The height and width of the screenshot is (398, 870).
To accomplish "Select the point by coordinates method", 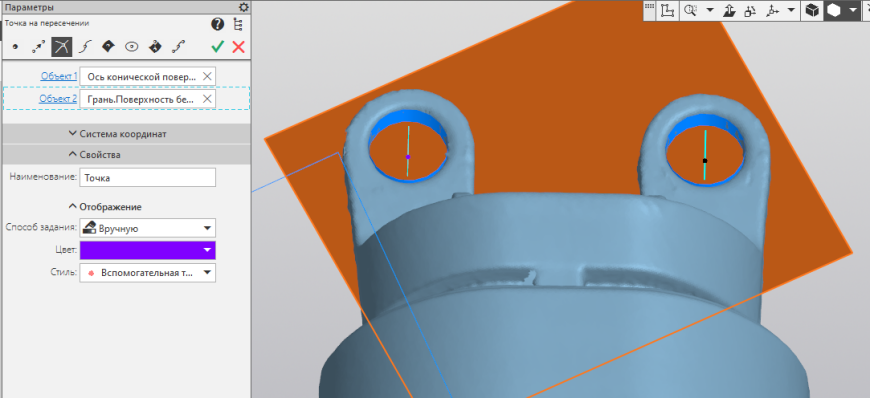I will [x=15, y=47].
